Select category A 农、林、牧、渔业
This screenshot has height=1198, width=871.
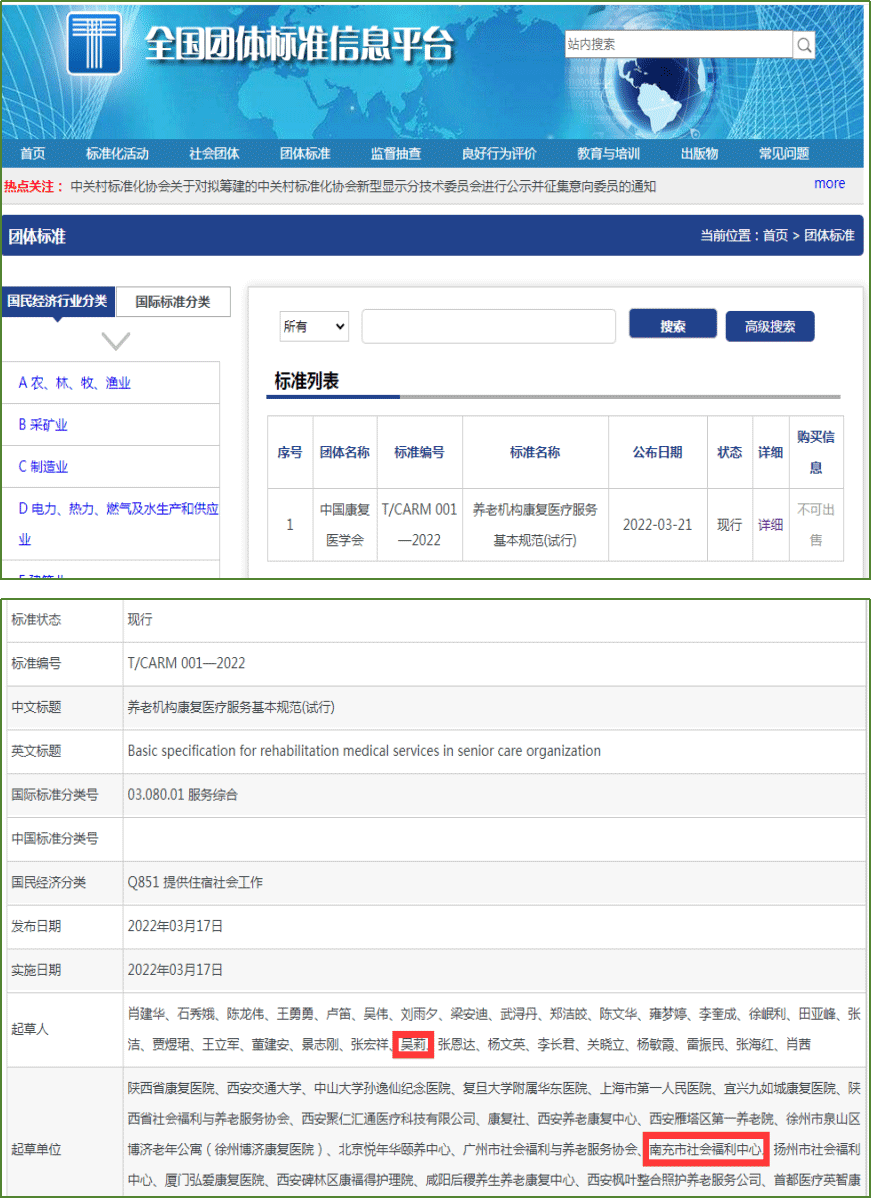(75, 383)
